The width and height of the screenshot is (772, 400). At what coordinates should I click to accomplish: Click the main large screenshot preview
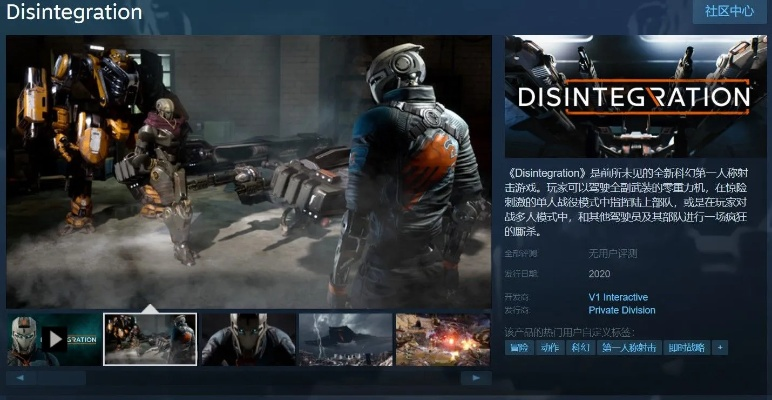[248, 170]
